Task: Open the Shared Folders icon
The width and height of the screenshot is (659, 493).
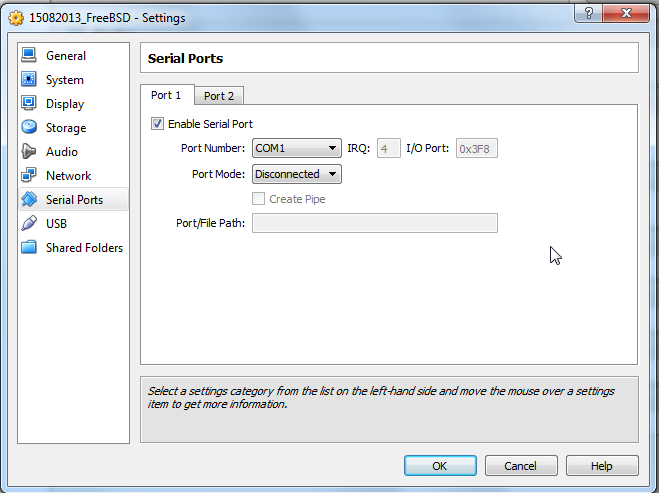Action: 29,248
